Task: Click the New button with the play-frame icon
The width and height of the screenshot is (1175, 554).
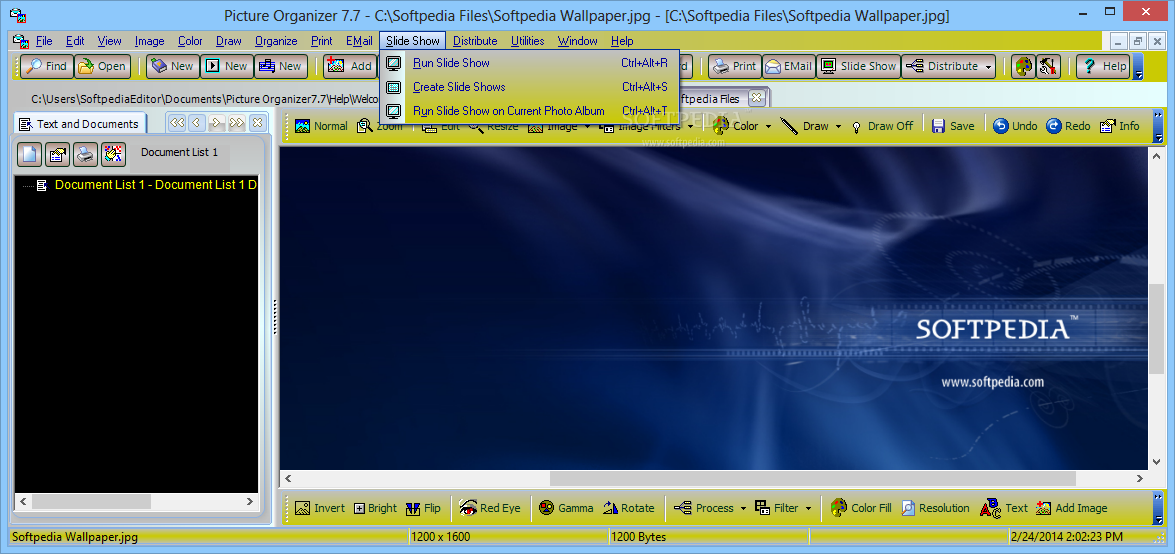Action: click(226, 66)
